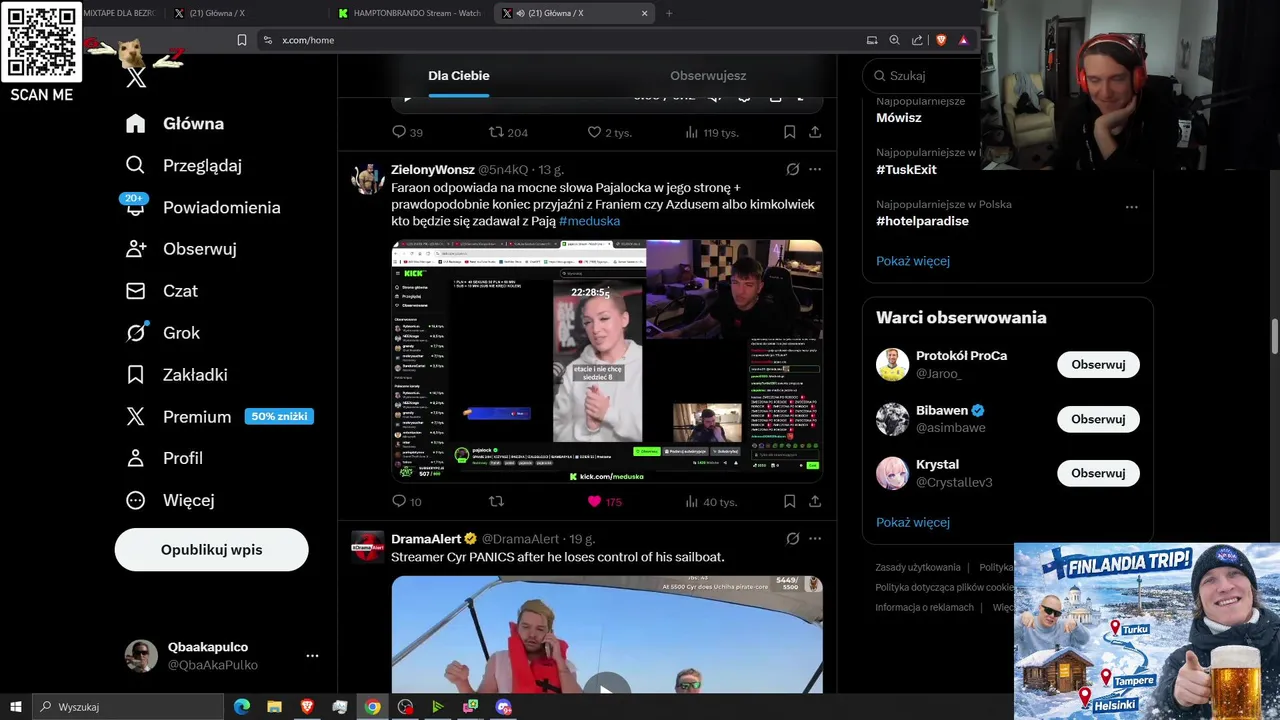Unlike ZielonyWonsz post with 175 likes
Screen dimensions: 1280x720
coord(594,502)
